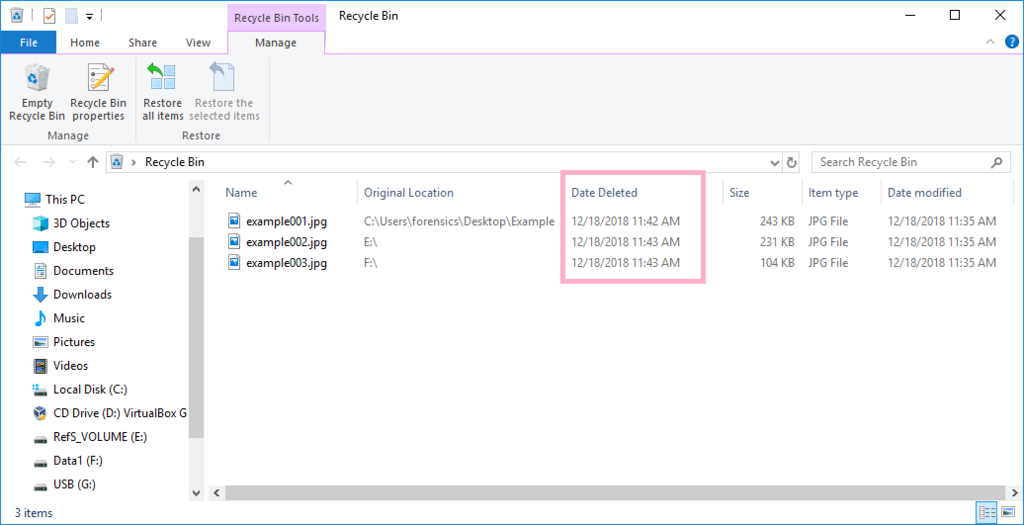The height and width of the screenshot is (525, 1024).
Task: Click the Recycle Bin Tools contextual tab
Action: (x=276, y=18)
